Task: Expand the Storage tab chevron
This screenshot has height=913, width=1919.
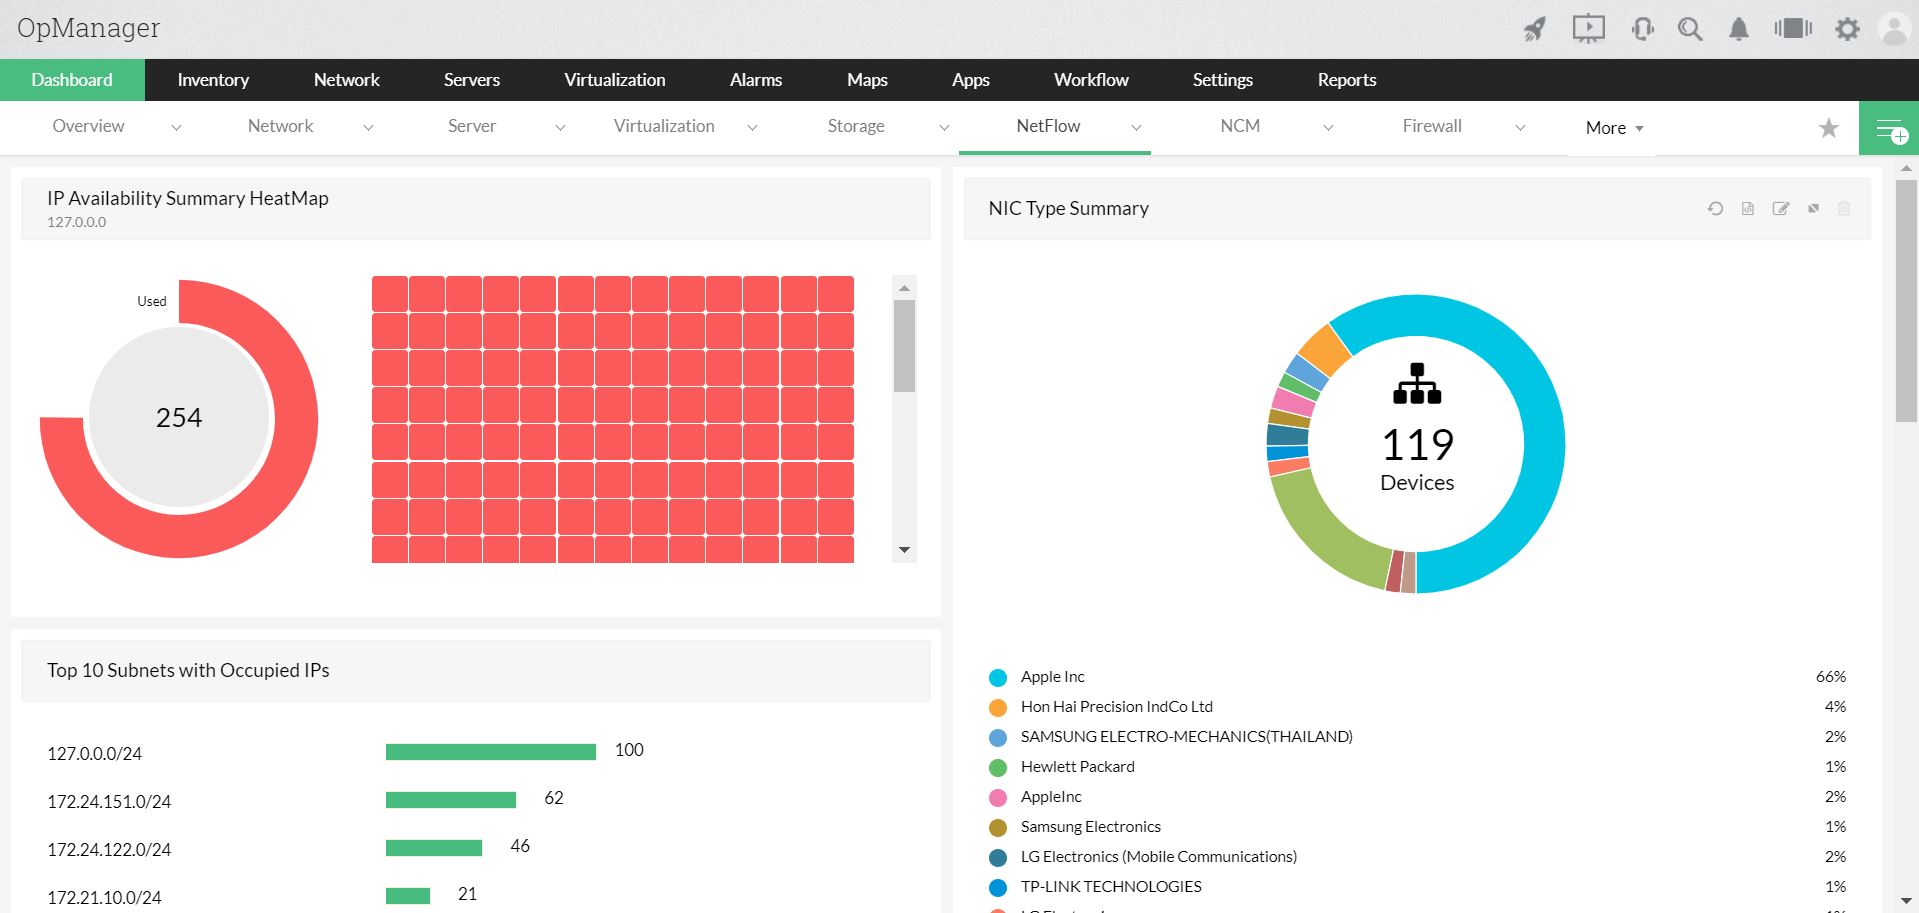Action: [x=944, y=127]
